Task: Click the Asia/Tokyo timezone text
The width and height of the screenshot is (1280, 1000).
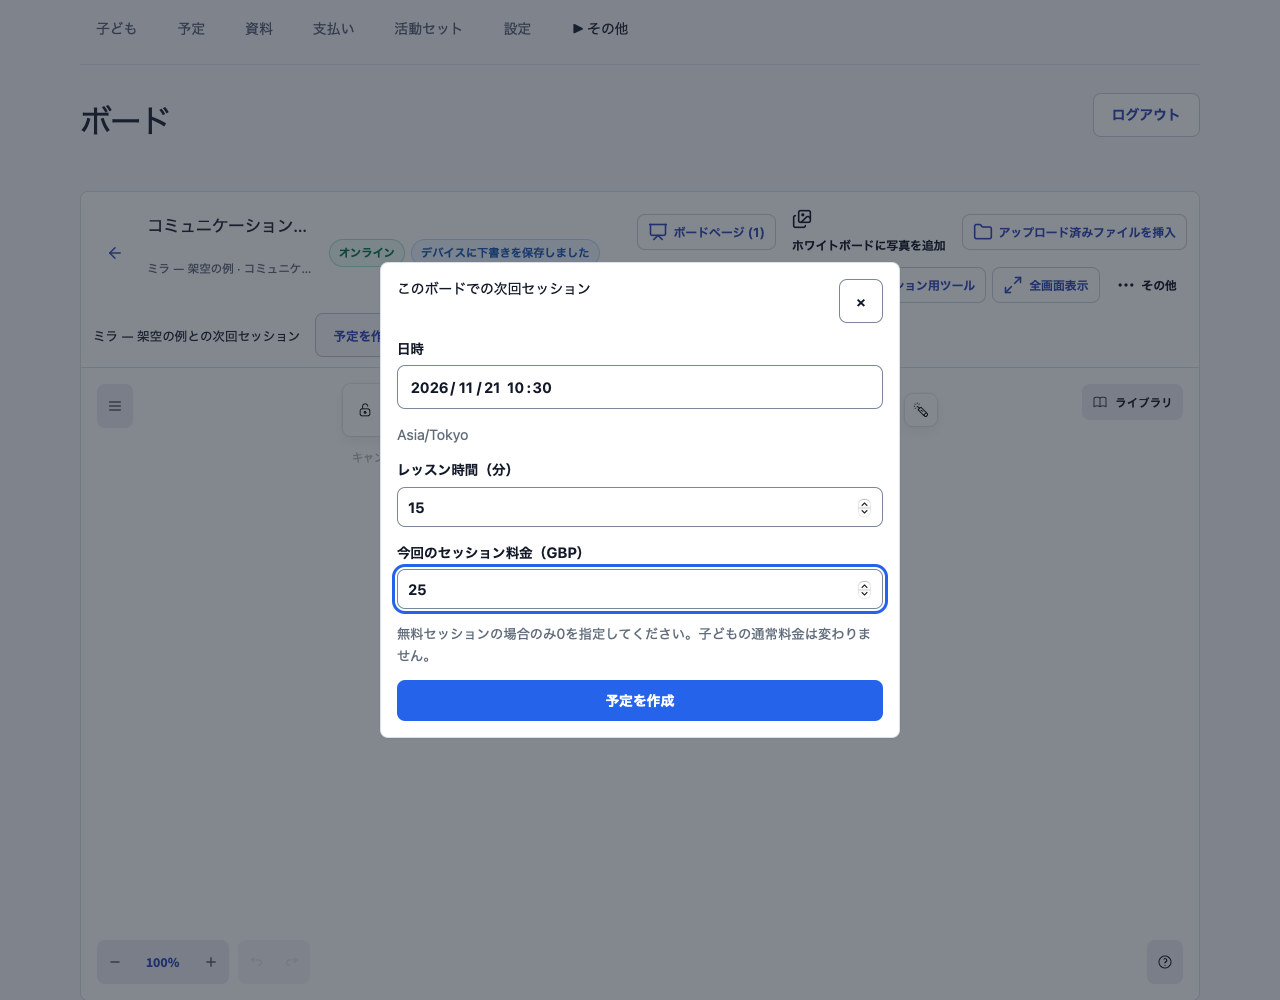Action: coord(432,435)
